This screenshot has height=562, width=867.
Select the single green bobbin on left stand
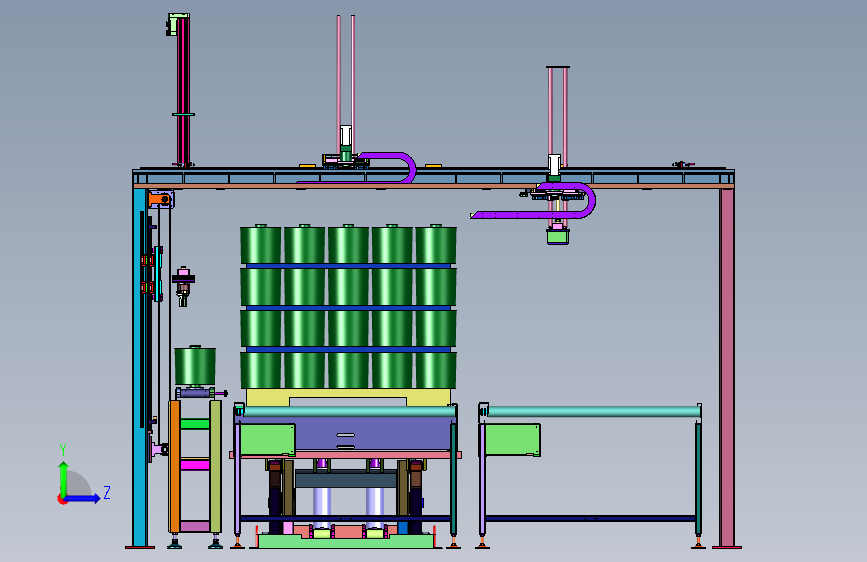pos(195,366)
